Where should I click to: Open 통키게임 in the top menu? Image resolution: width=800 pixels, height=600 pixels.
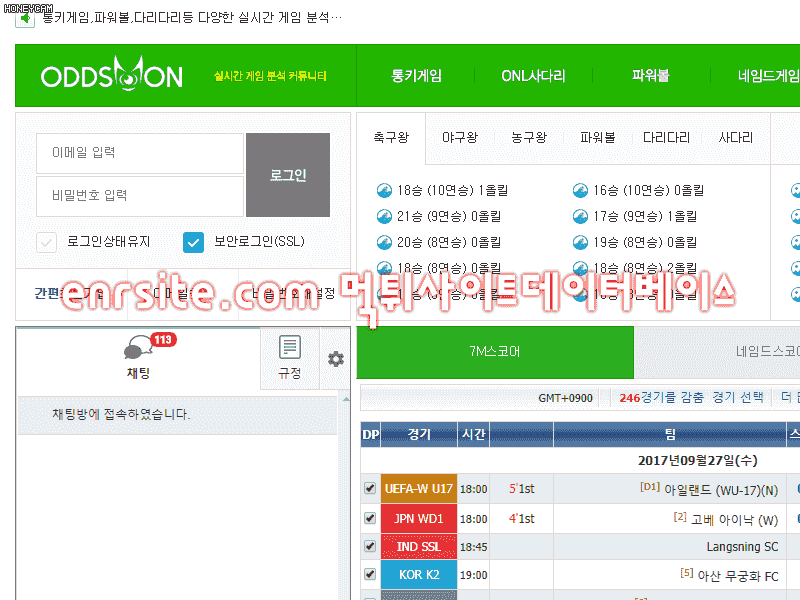pyautogui.click(x=416, y=76)
